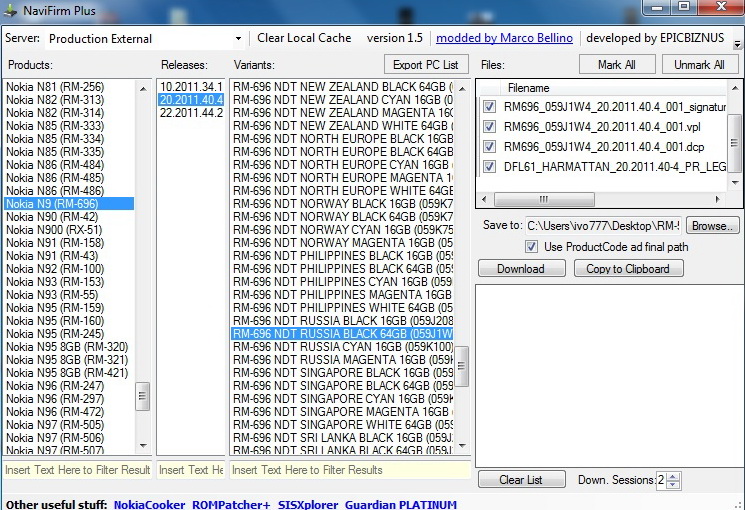Click Unmark All button
This screenshot has width=745, height=510.
coord(699,65)
